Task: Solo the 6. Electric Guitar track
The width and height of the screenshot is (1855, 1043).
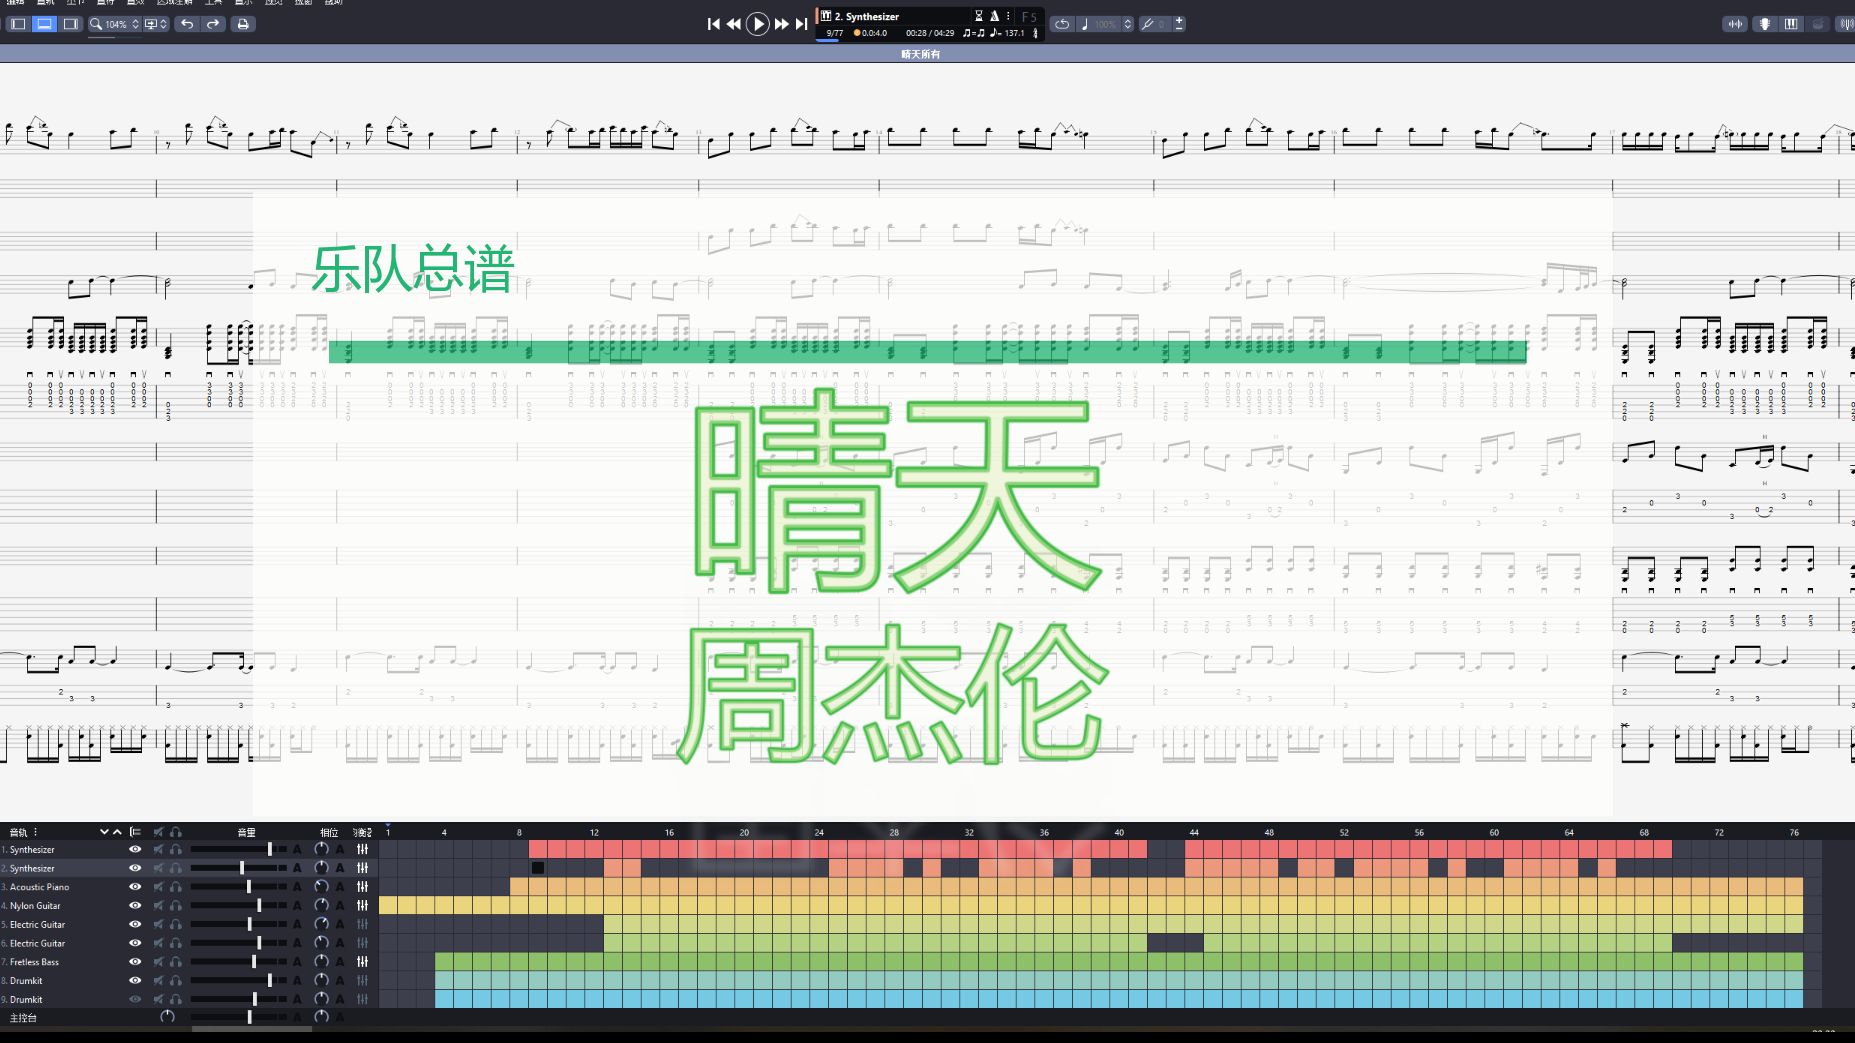Action: [176, 943]
